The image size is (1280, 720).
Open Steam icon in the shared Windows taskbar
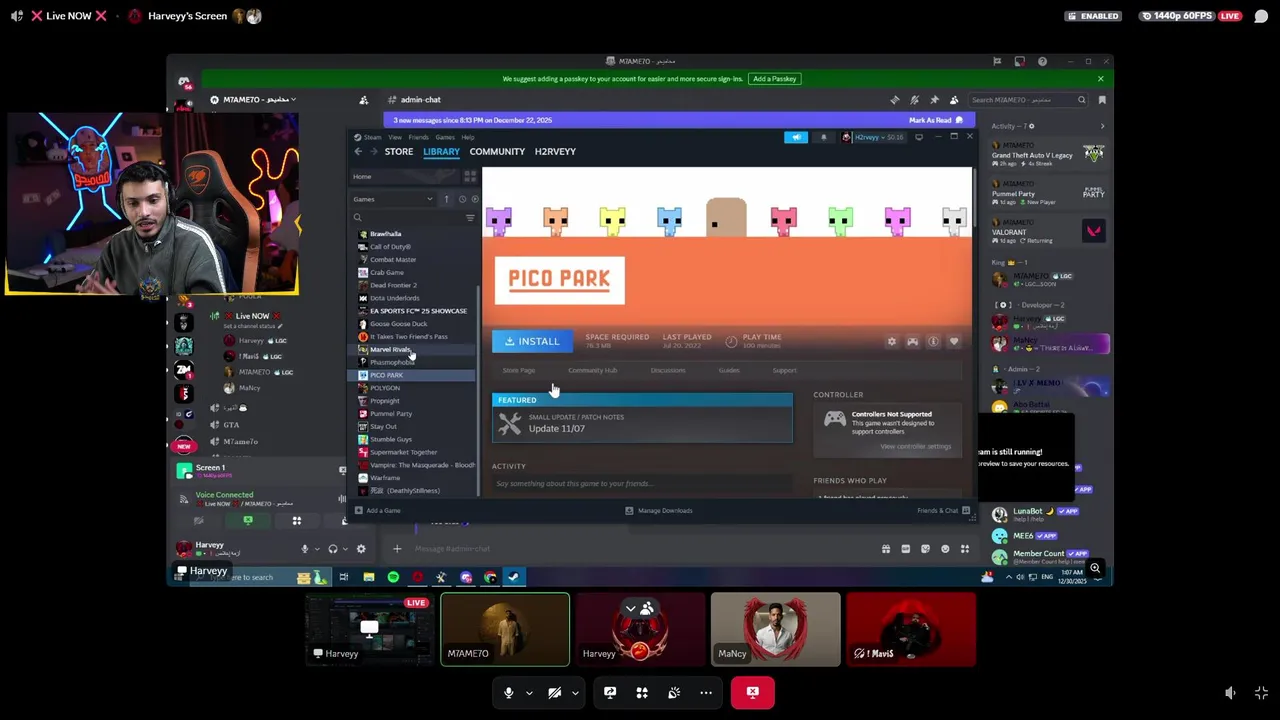click(x=513, y=577)
